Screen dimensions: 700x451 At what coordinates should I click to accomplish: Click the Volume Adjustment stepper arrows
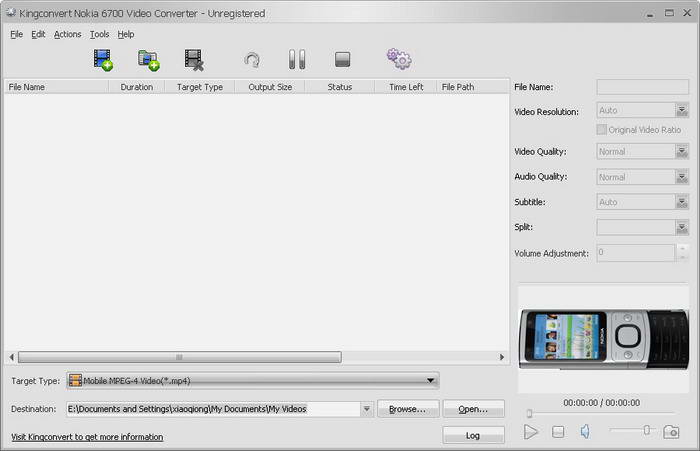(x=682, y=253)
